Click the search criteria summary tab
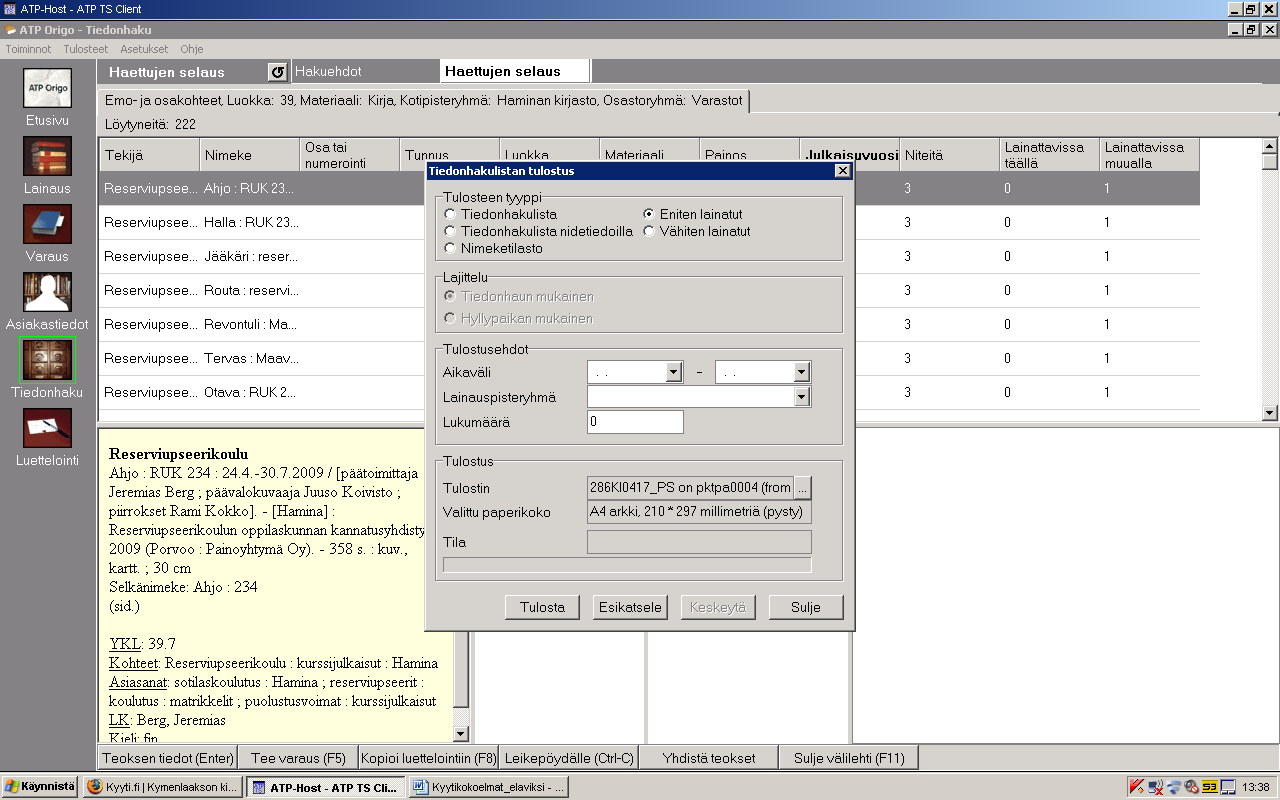This screenshot has width=1280, height=800. pos(424,100)
